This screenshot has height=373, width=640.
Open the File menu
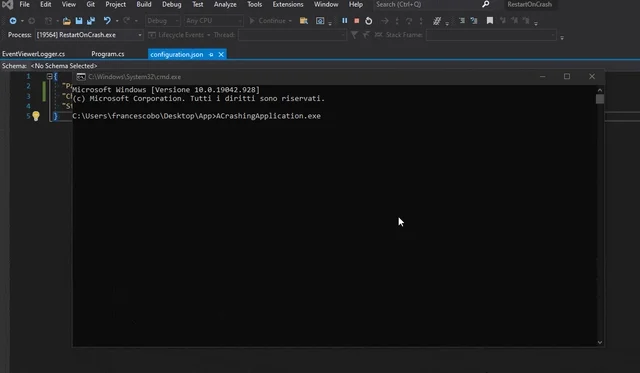point(24,4)
